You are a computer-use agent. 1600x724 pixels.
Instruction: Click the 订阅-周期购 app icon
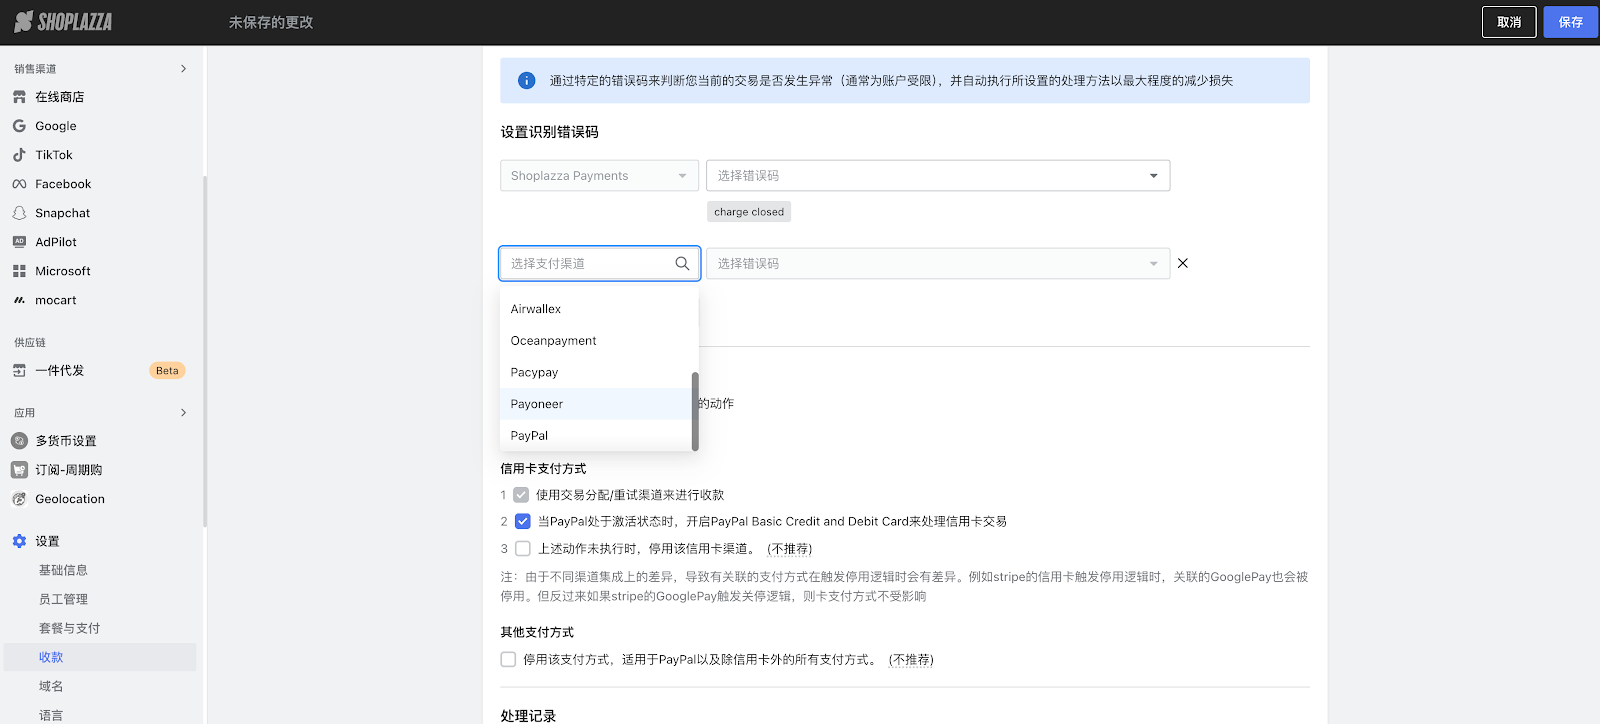19,470
